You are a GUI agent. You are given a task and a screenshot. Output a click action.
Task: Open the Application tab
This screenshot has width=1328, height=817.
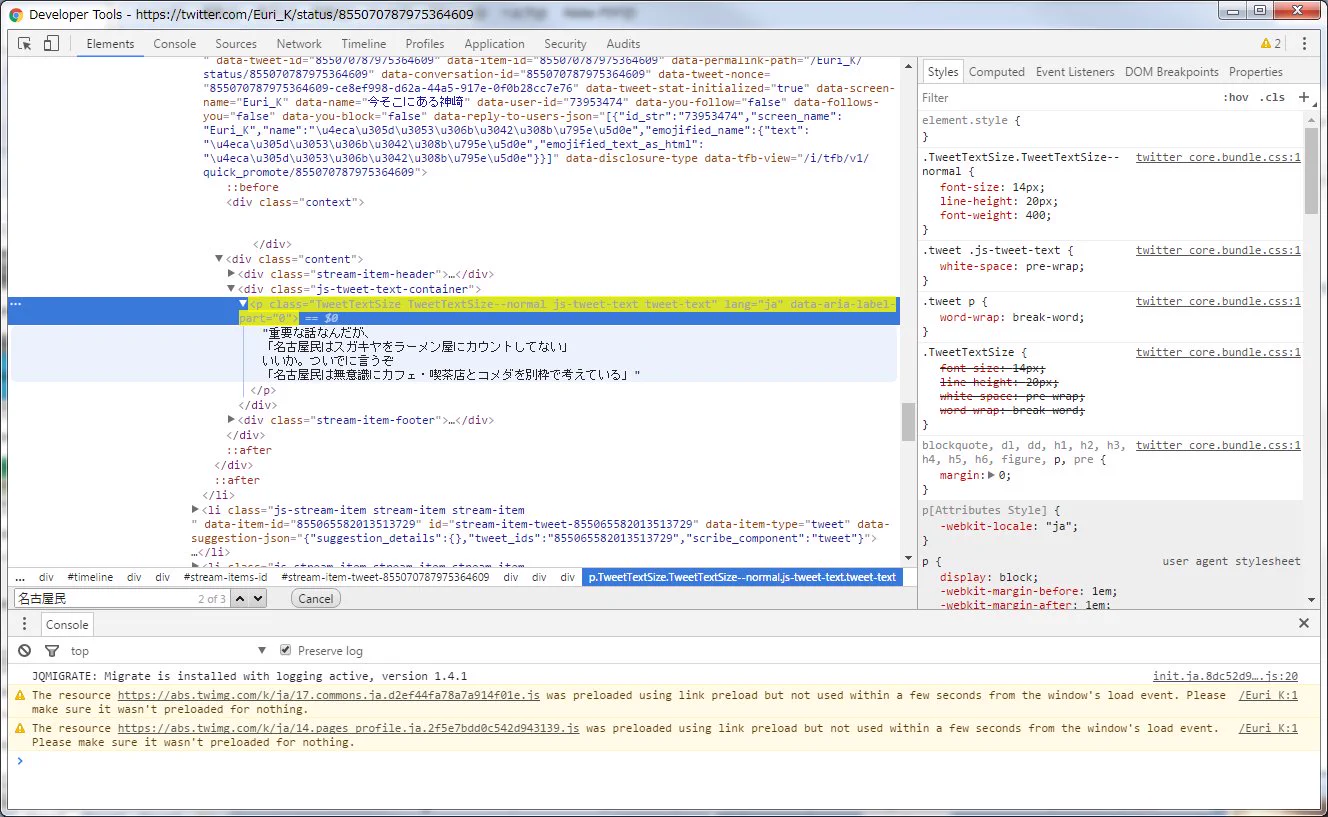494,44
